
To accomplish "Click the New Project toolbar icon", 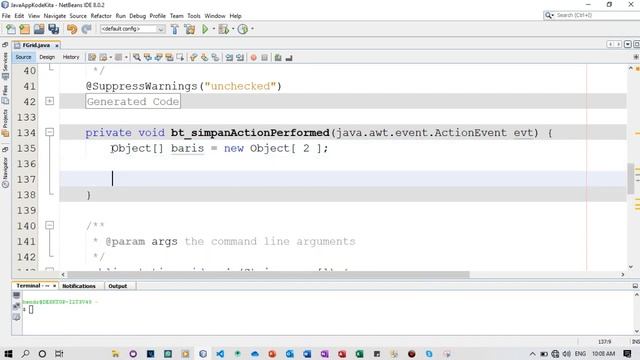I will pyautogui.click(x=24, y=29).
